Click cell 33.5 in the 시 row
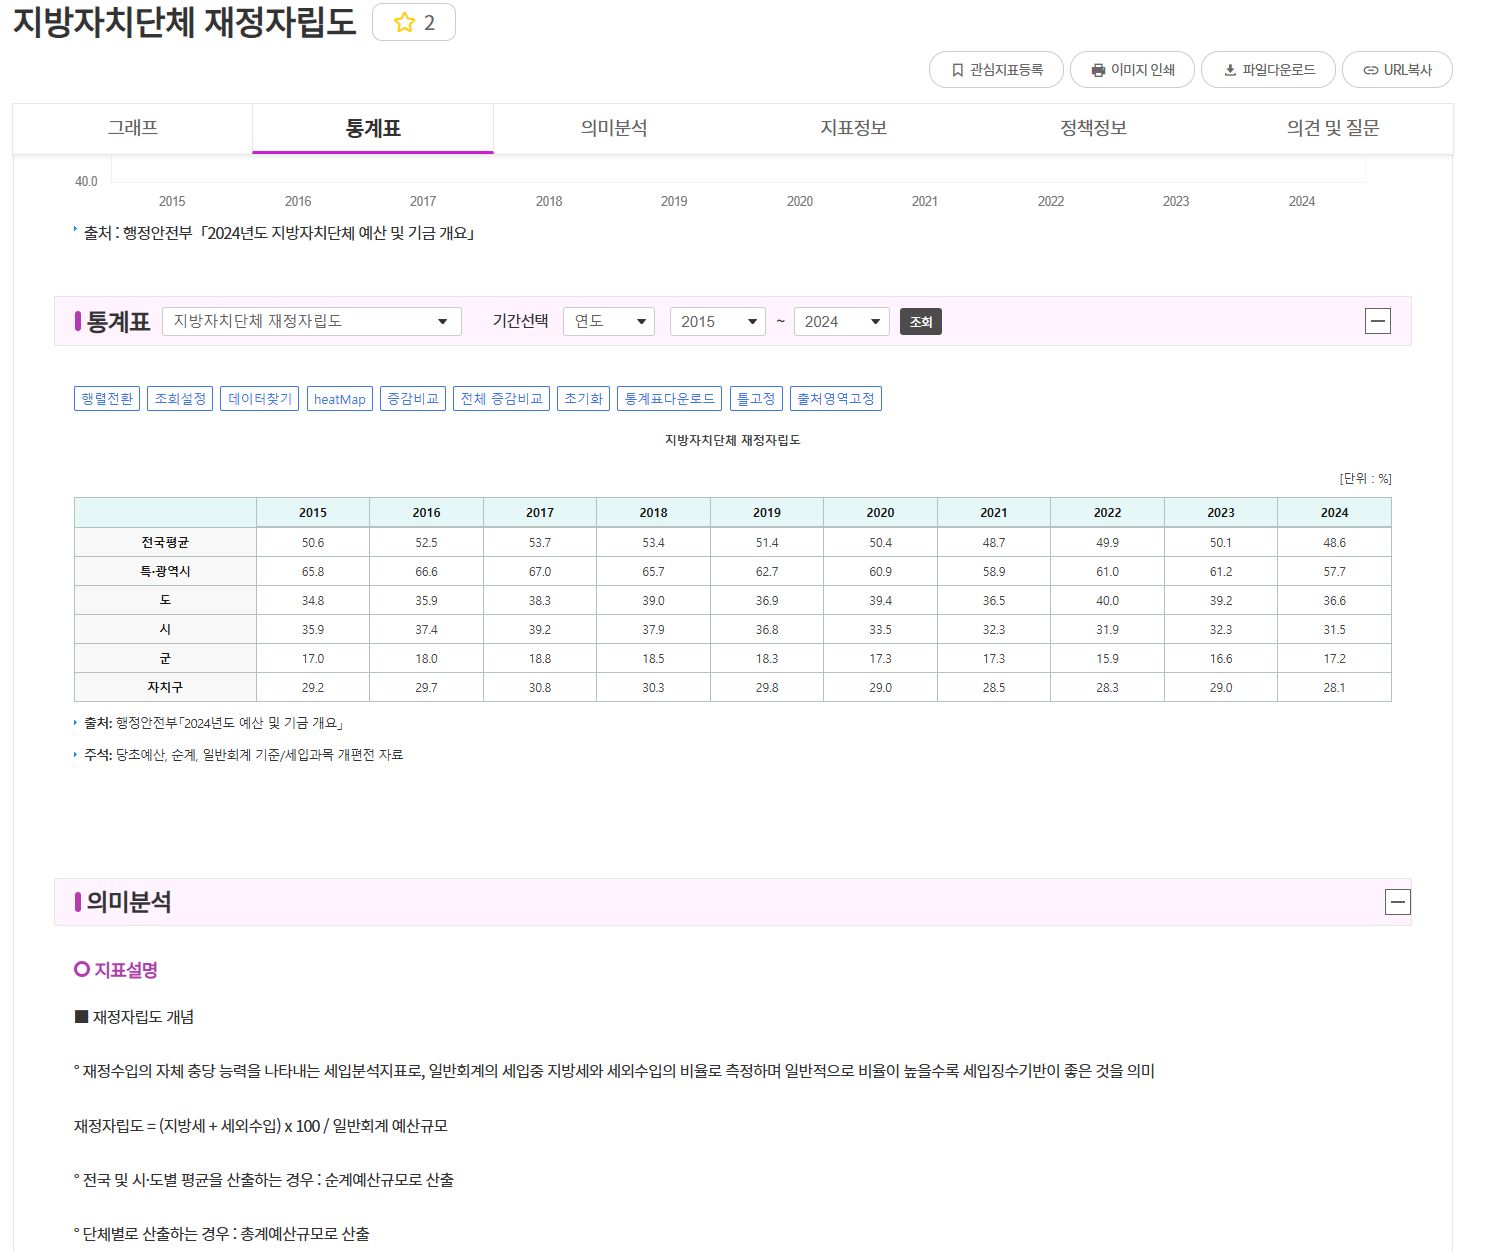This screenshot has width=1495, height=1252. tap(880, 629)
